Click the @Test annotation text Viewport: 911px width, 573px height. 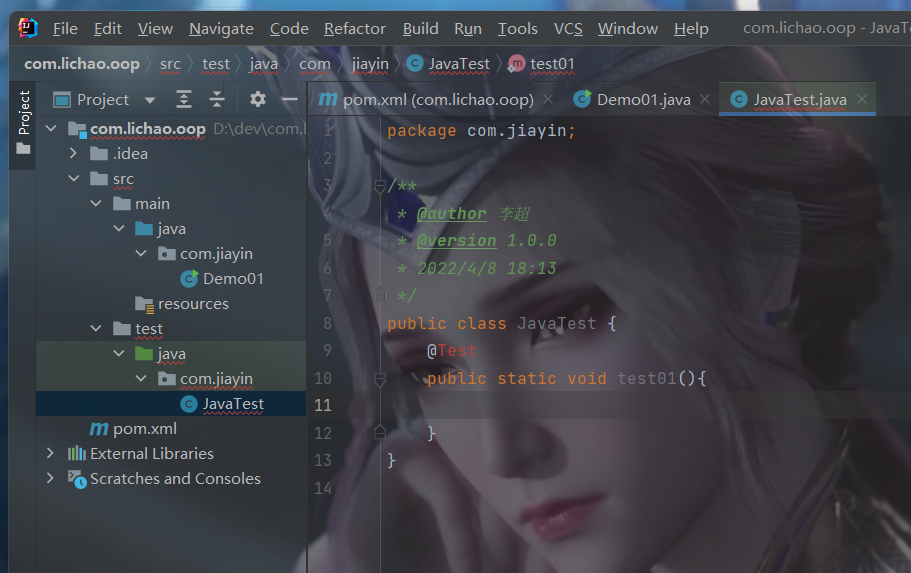(x=451, y=350)
